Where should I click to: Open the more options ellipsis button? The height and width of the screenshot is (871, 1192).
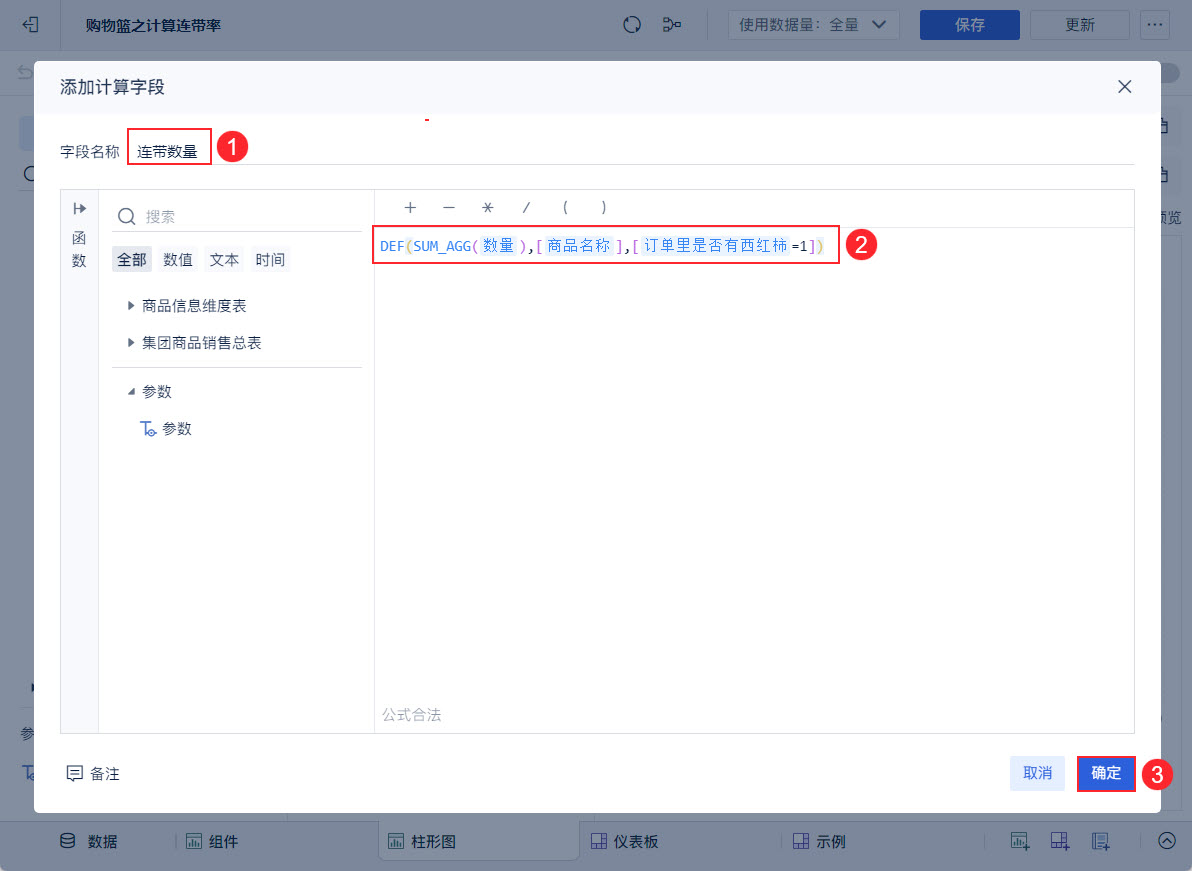click(x=1155, y=25)
